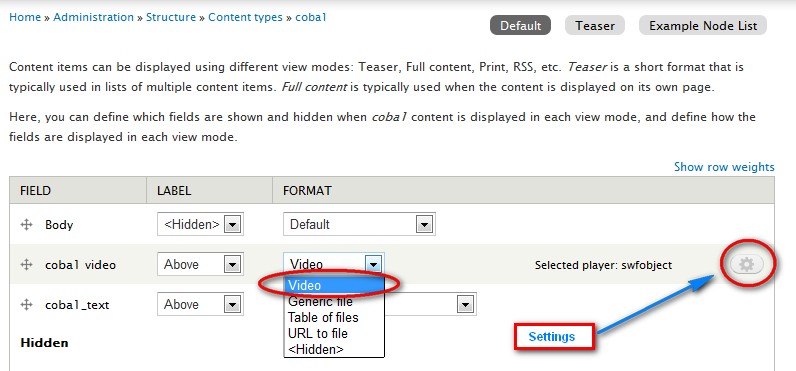This screenshot has width=796, height=371.
Task: Open the coba1_text format dropdown arrow
Action: [464, 305]
